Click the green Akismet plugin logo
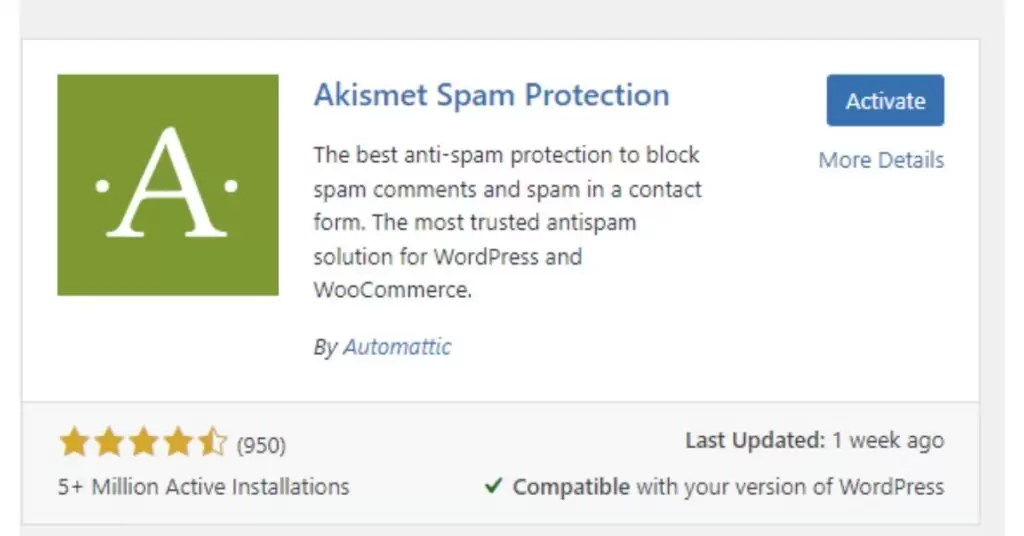This screenshot has width=1024, height=536. [x=168, y=185]
